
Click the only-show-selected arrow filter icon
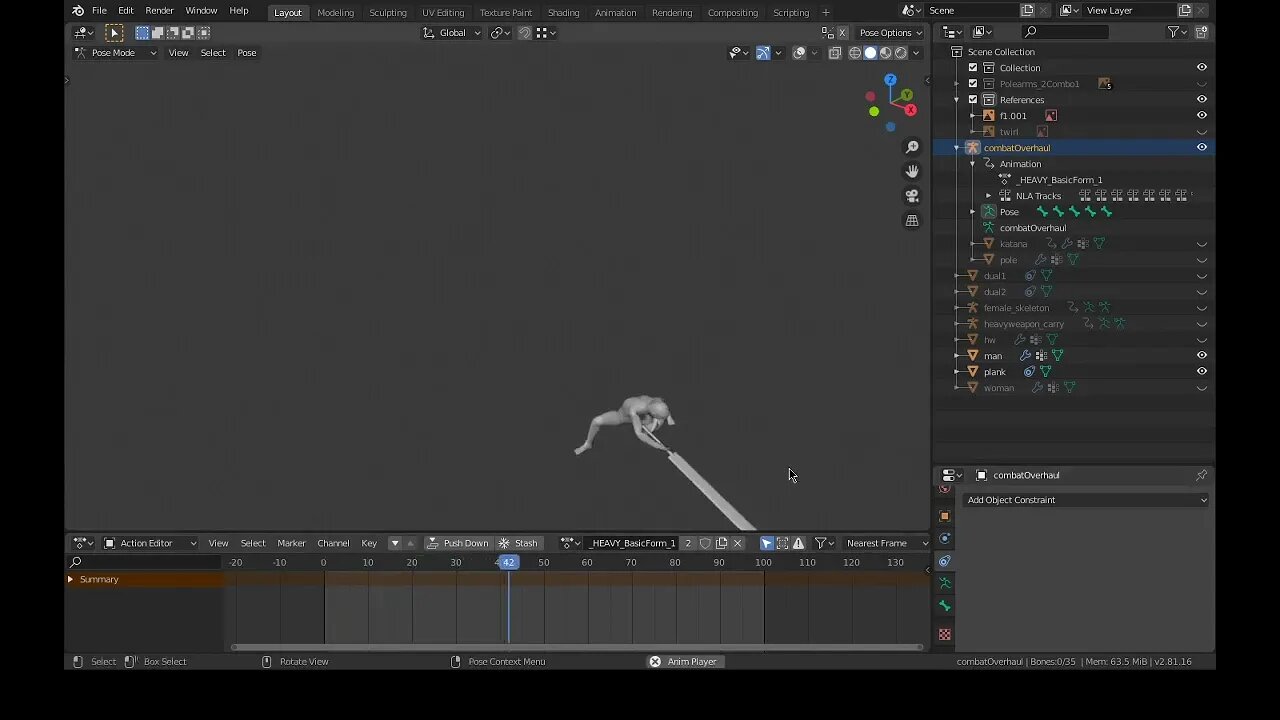tap(766, 543)
